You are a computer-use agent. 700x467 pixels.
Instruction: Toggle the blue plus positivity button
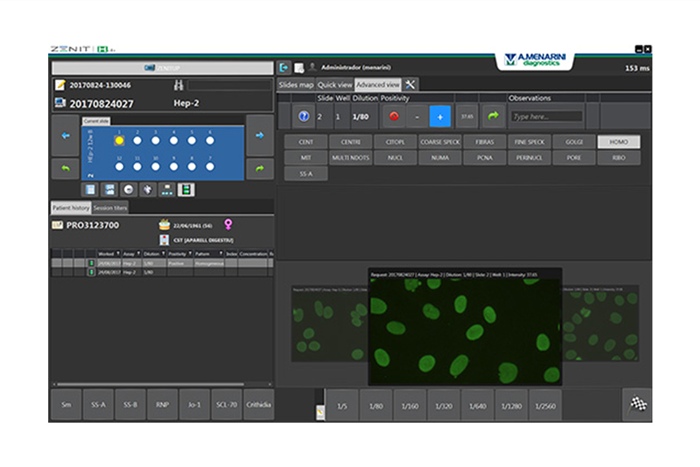[x=440, y=116]
